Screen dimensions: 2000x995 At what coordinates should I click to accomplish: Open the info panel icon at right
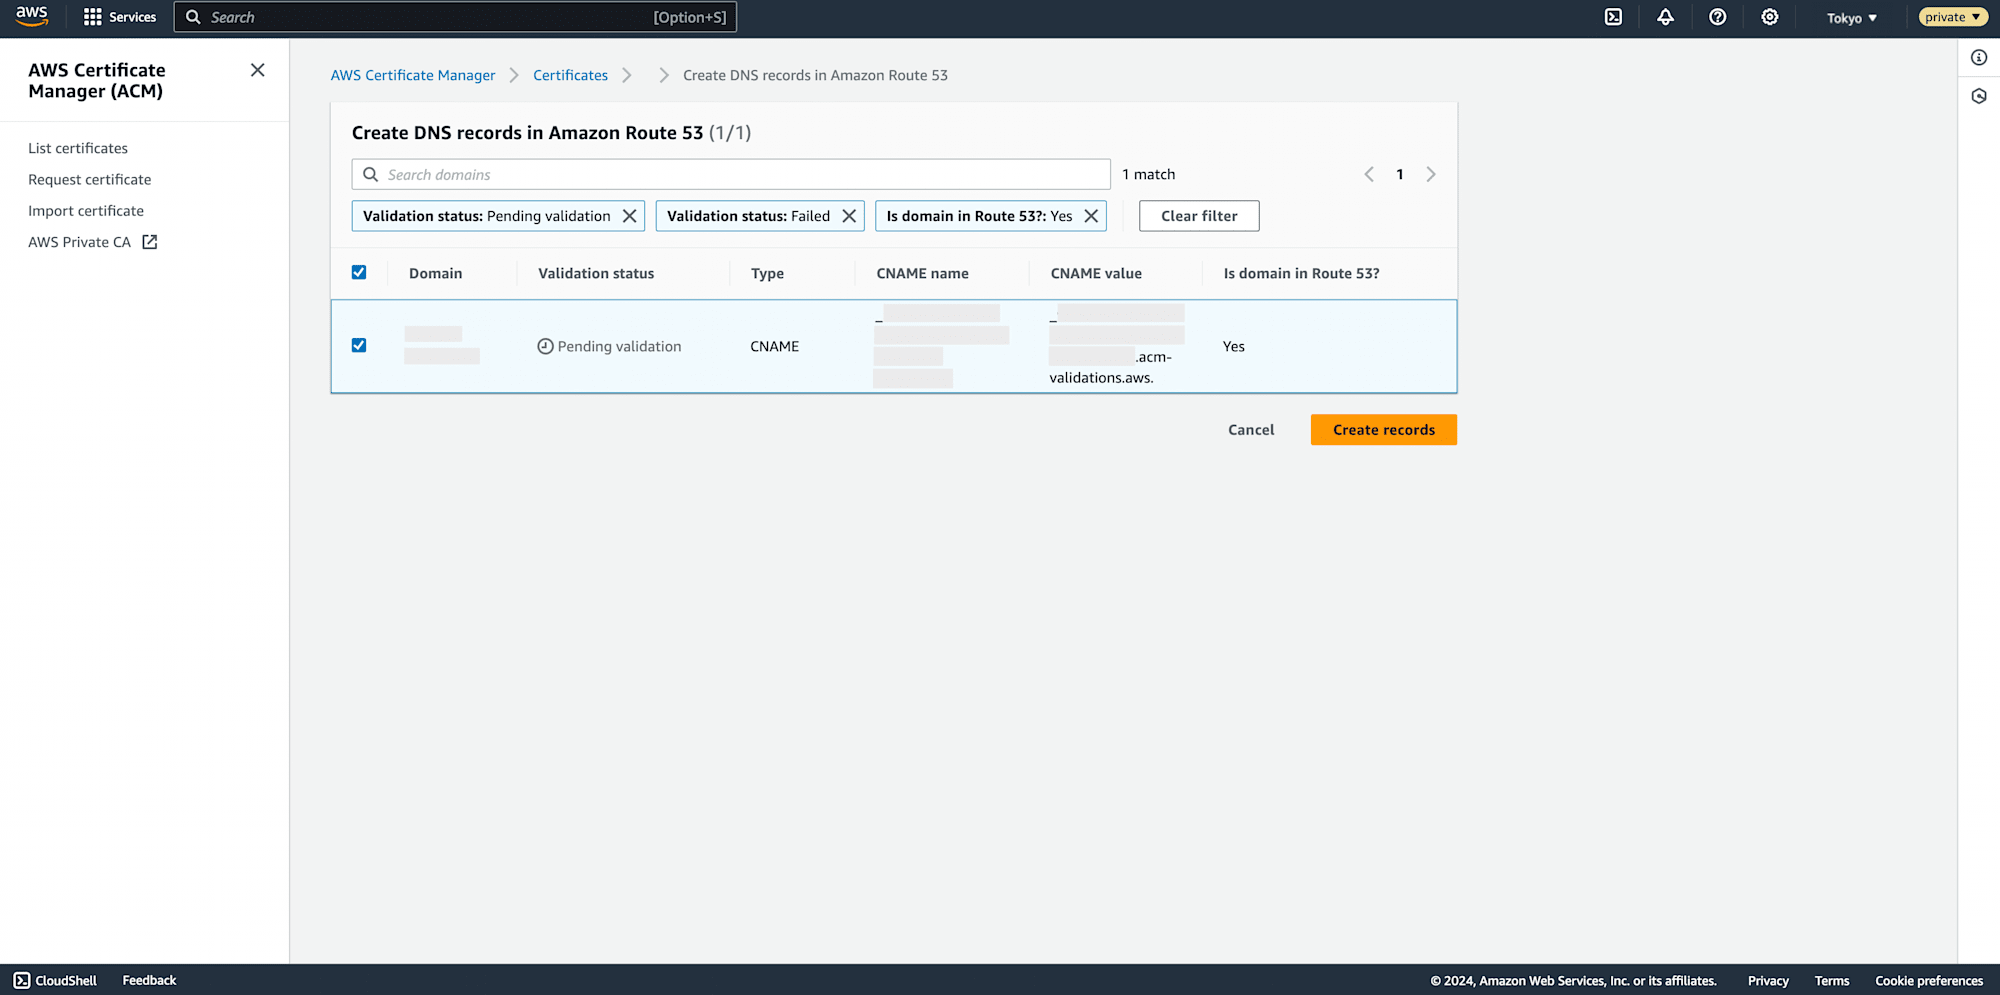[1978, 57]
